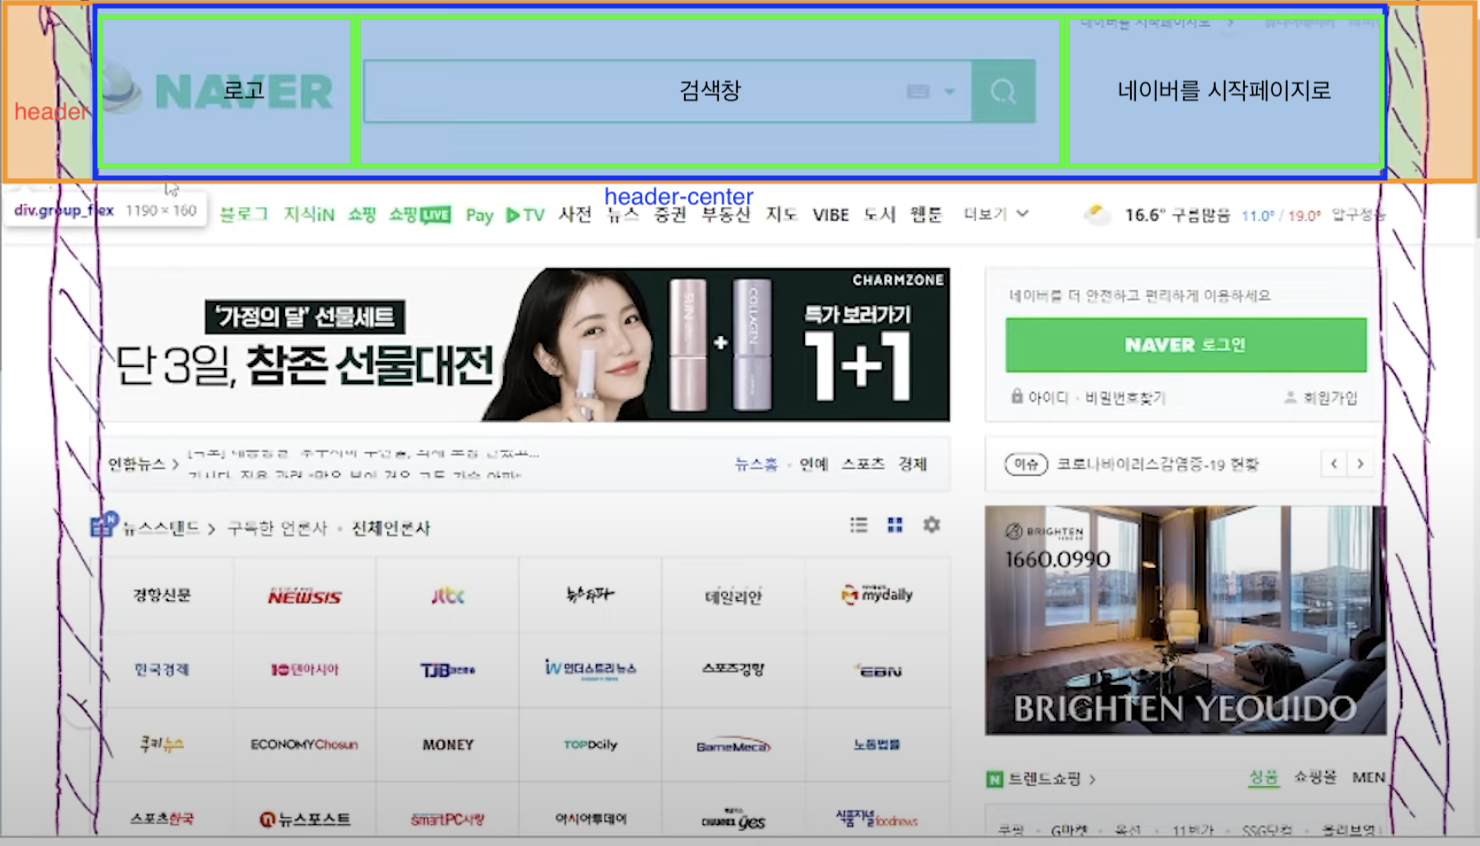Open the 사전 dictionary menu

click(x=575, y=214)
